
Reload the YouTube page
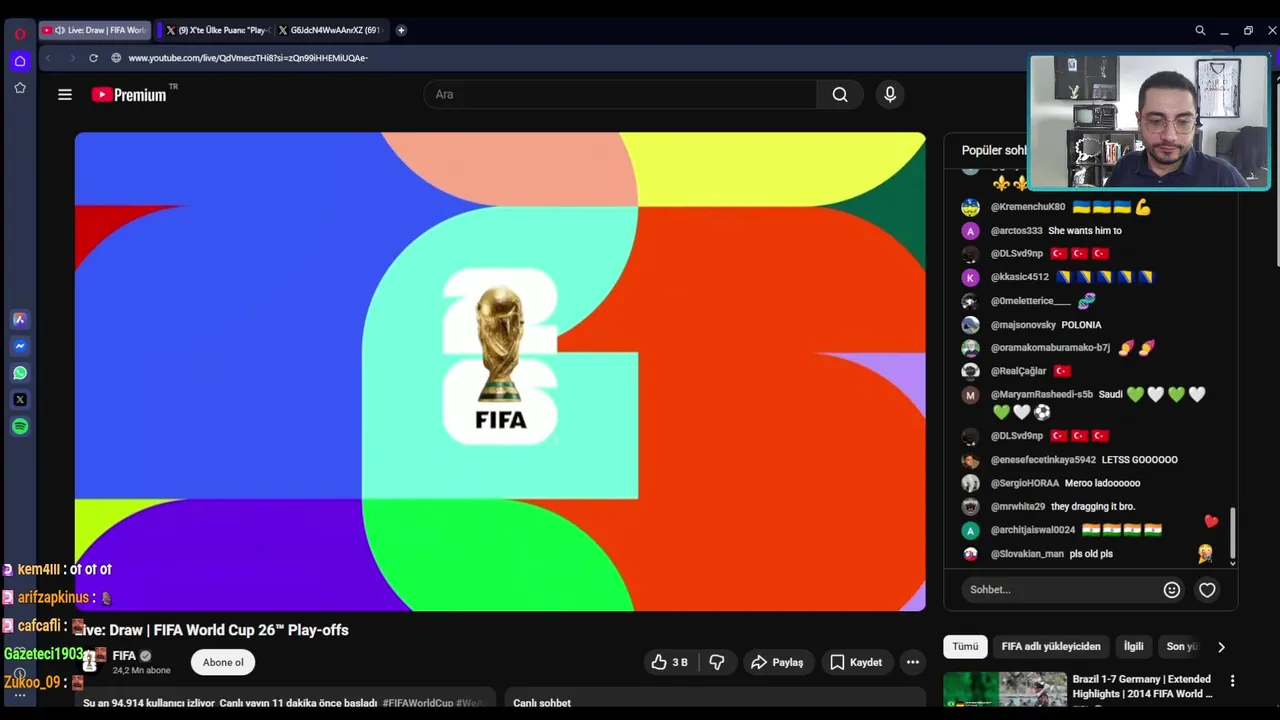pos(93,58)
